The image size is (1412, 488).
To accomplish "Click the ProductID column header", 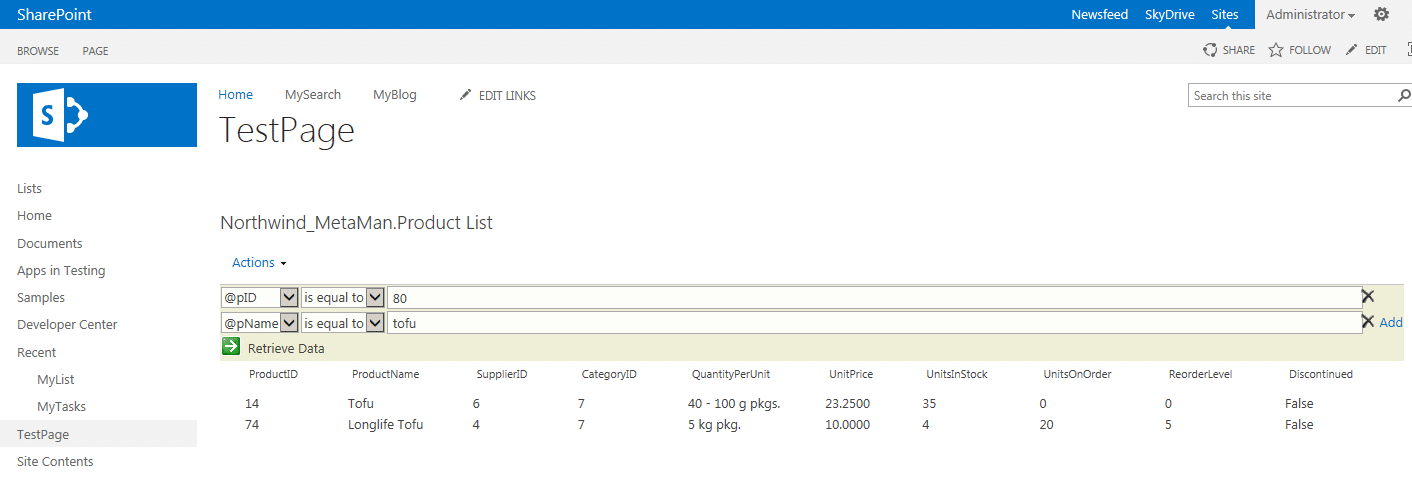I will [273, 374].
